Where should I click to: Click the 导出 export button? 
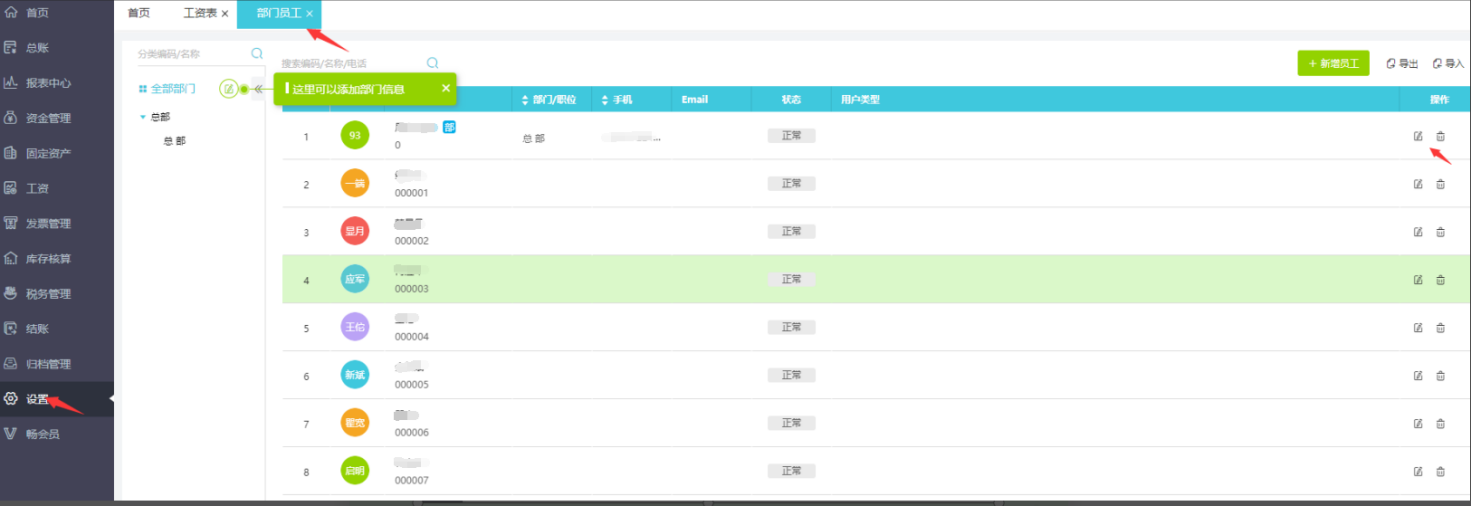click(x=1402, y=63)
